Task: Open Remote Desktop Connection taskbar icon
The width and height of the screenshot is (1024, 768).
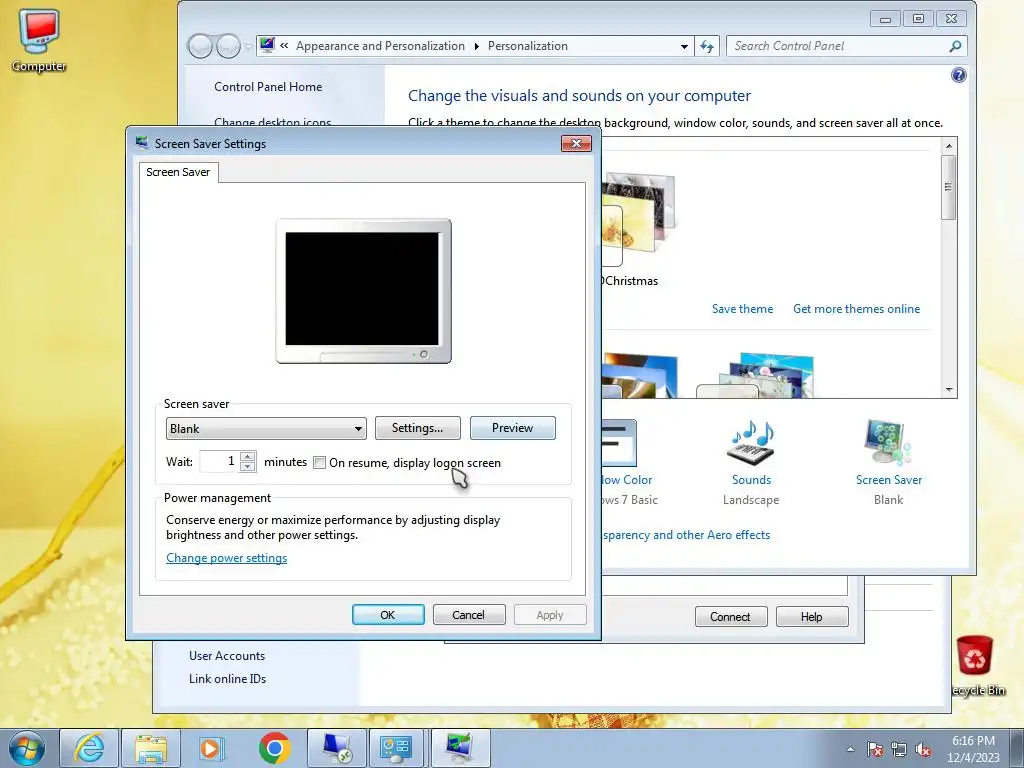Action: click(336, 748)
